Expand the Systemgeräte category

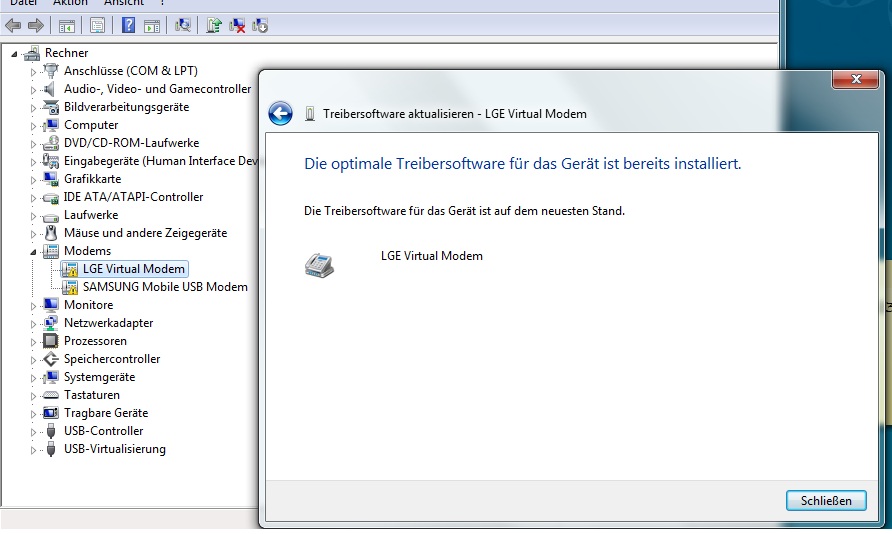pos(33,378)
